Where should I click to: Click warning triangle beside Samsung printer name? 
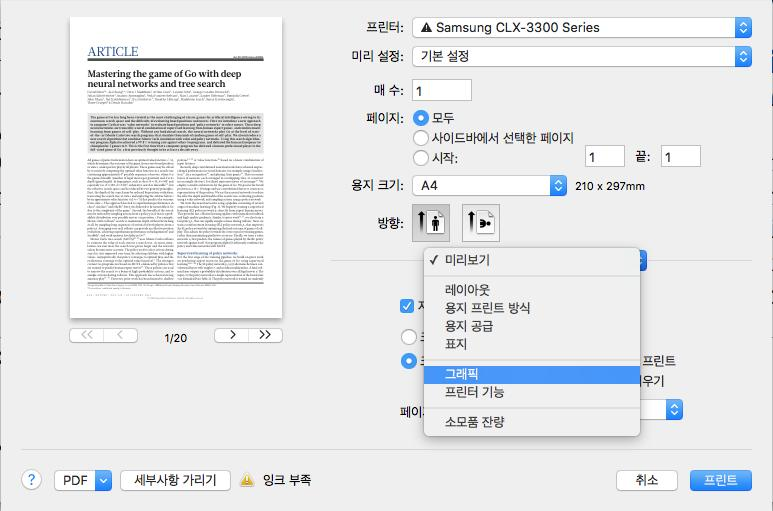pyautogui.click(x=426, y=28)
